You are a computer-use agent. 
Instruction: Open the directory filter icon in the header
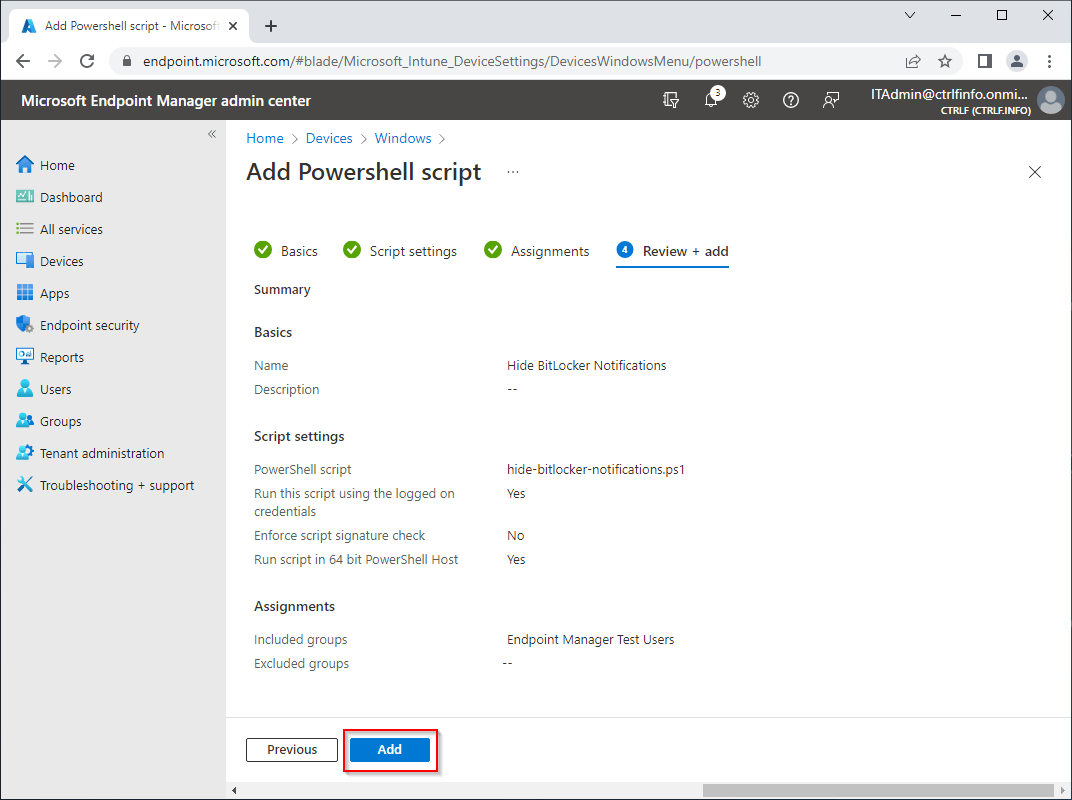coord(671,100)
